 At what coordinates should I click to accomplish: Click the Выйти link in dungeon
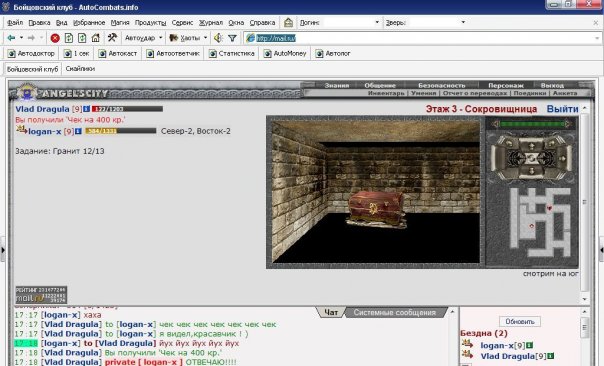pyautogui.click(x=562, y=109)
